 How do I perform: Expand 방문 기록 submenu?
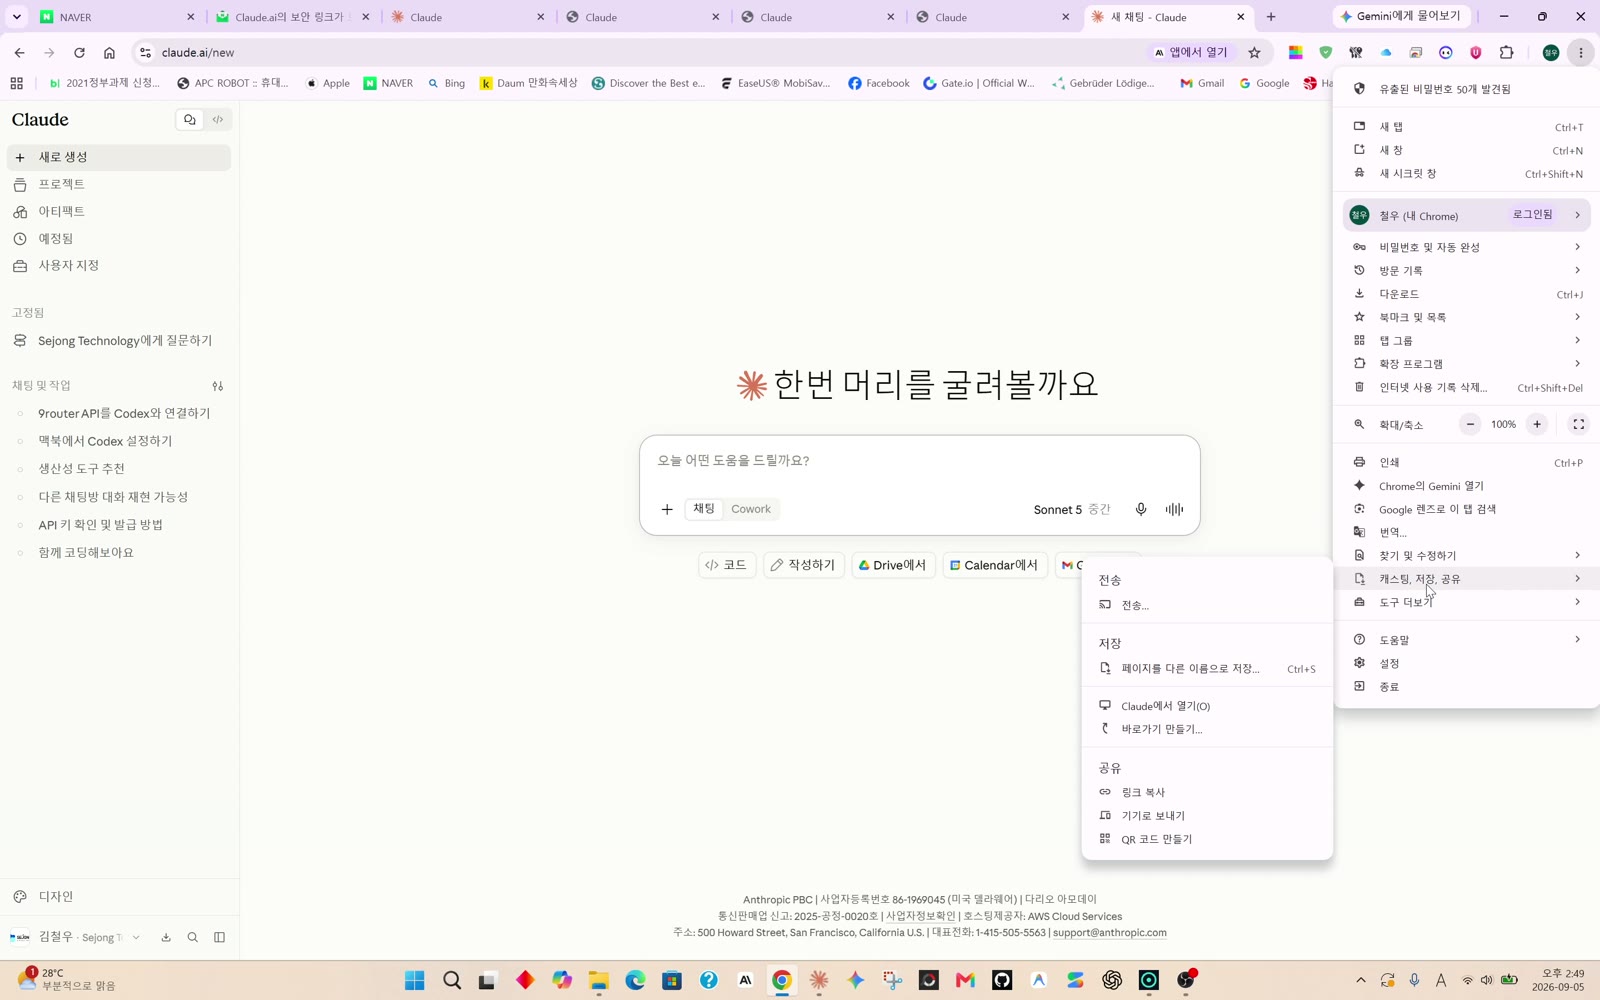(x=1467, y=271)
